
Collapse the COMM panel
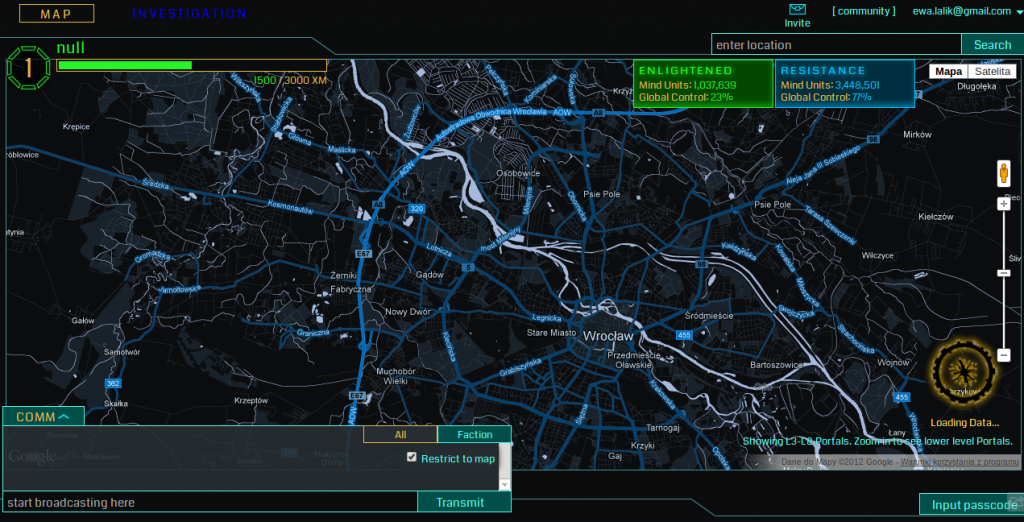point(43,417)
